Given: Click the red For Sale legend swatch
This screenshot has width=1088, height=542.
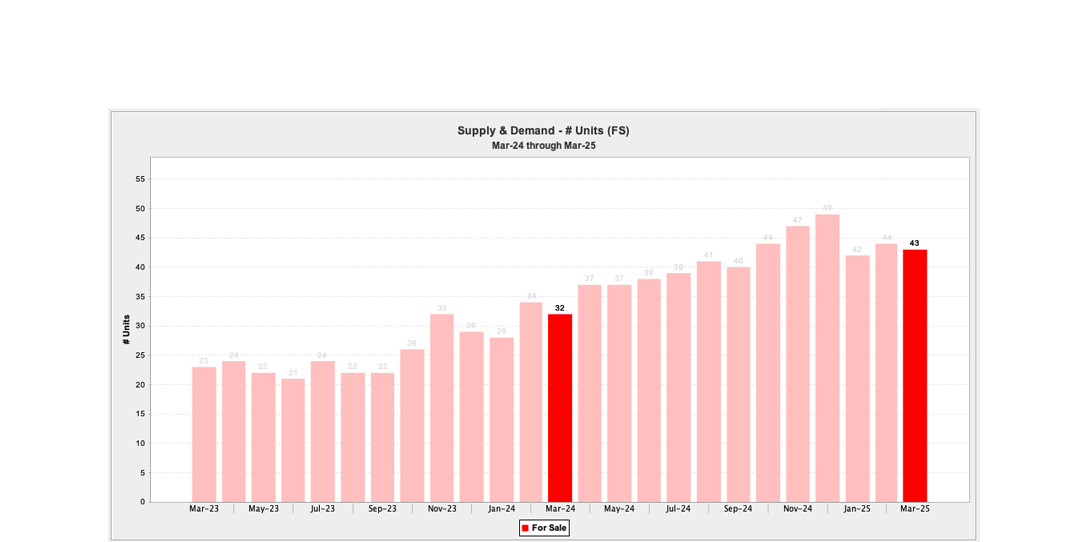Looking at the screenshot, I should click(x=525, y=527).
